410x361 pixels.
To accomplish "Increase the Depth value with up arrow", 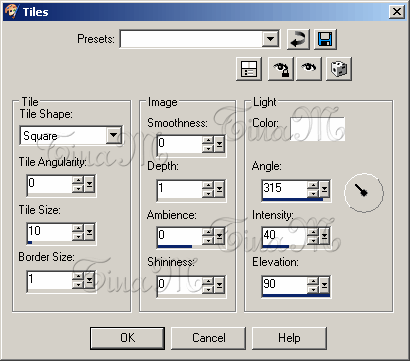I will click(209, 185).
